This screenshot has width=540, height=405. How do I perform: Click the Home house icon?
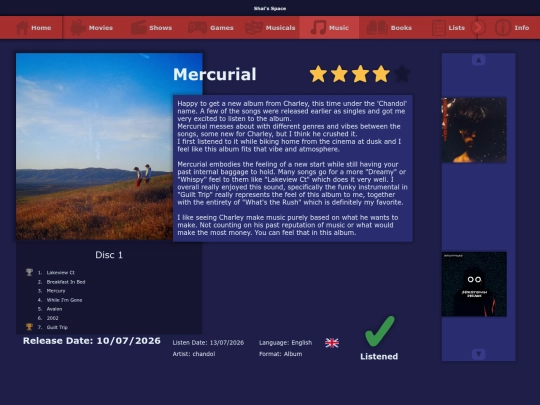point(22,28)
